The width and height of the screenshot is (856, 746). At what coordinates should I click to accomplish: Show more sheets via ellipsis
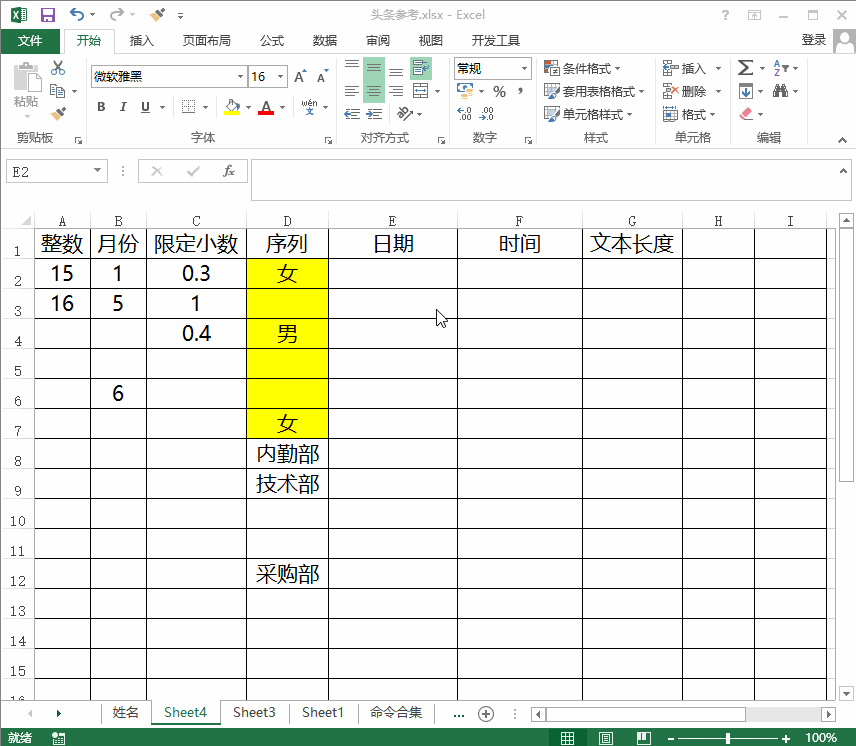pyautogui.click(x=459, y=713)
